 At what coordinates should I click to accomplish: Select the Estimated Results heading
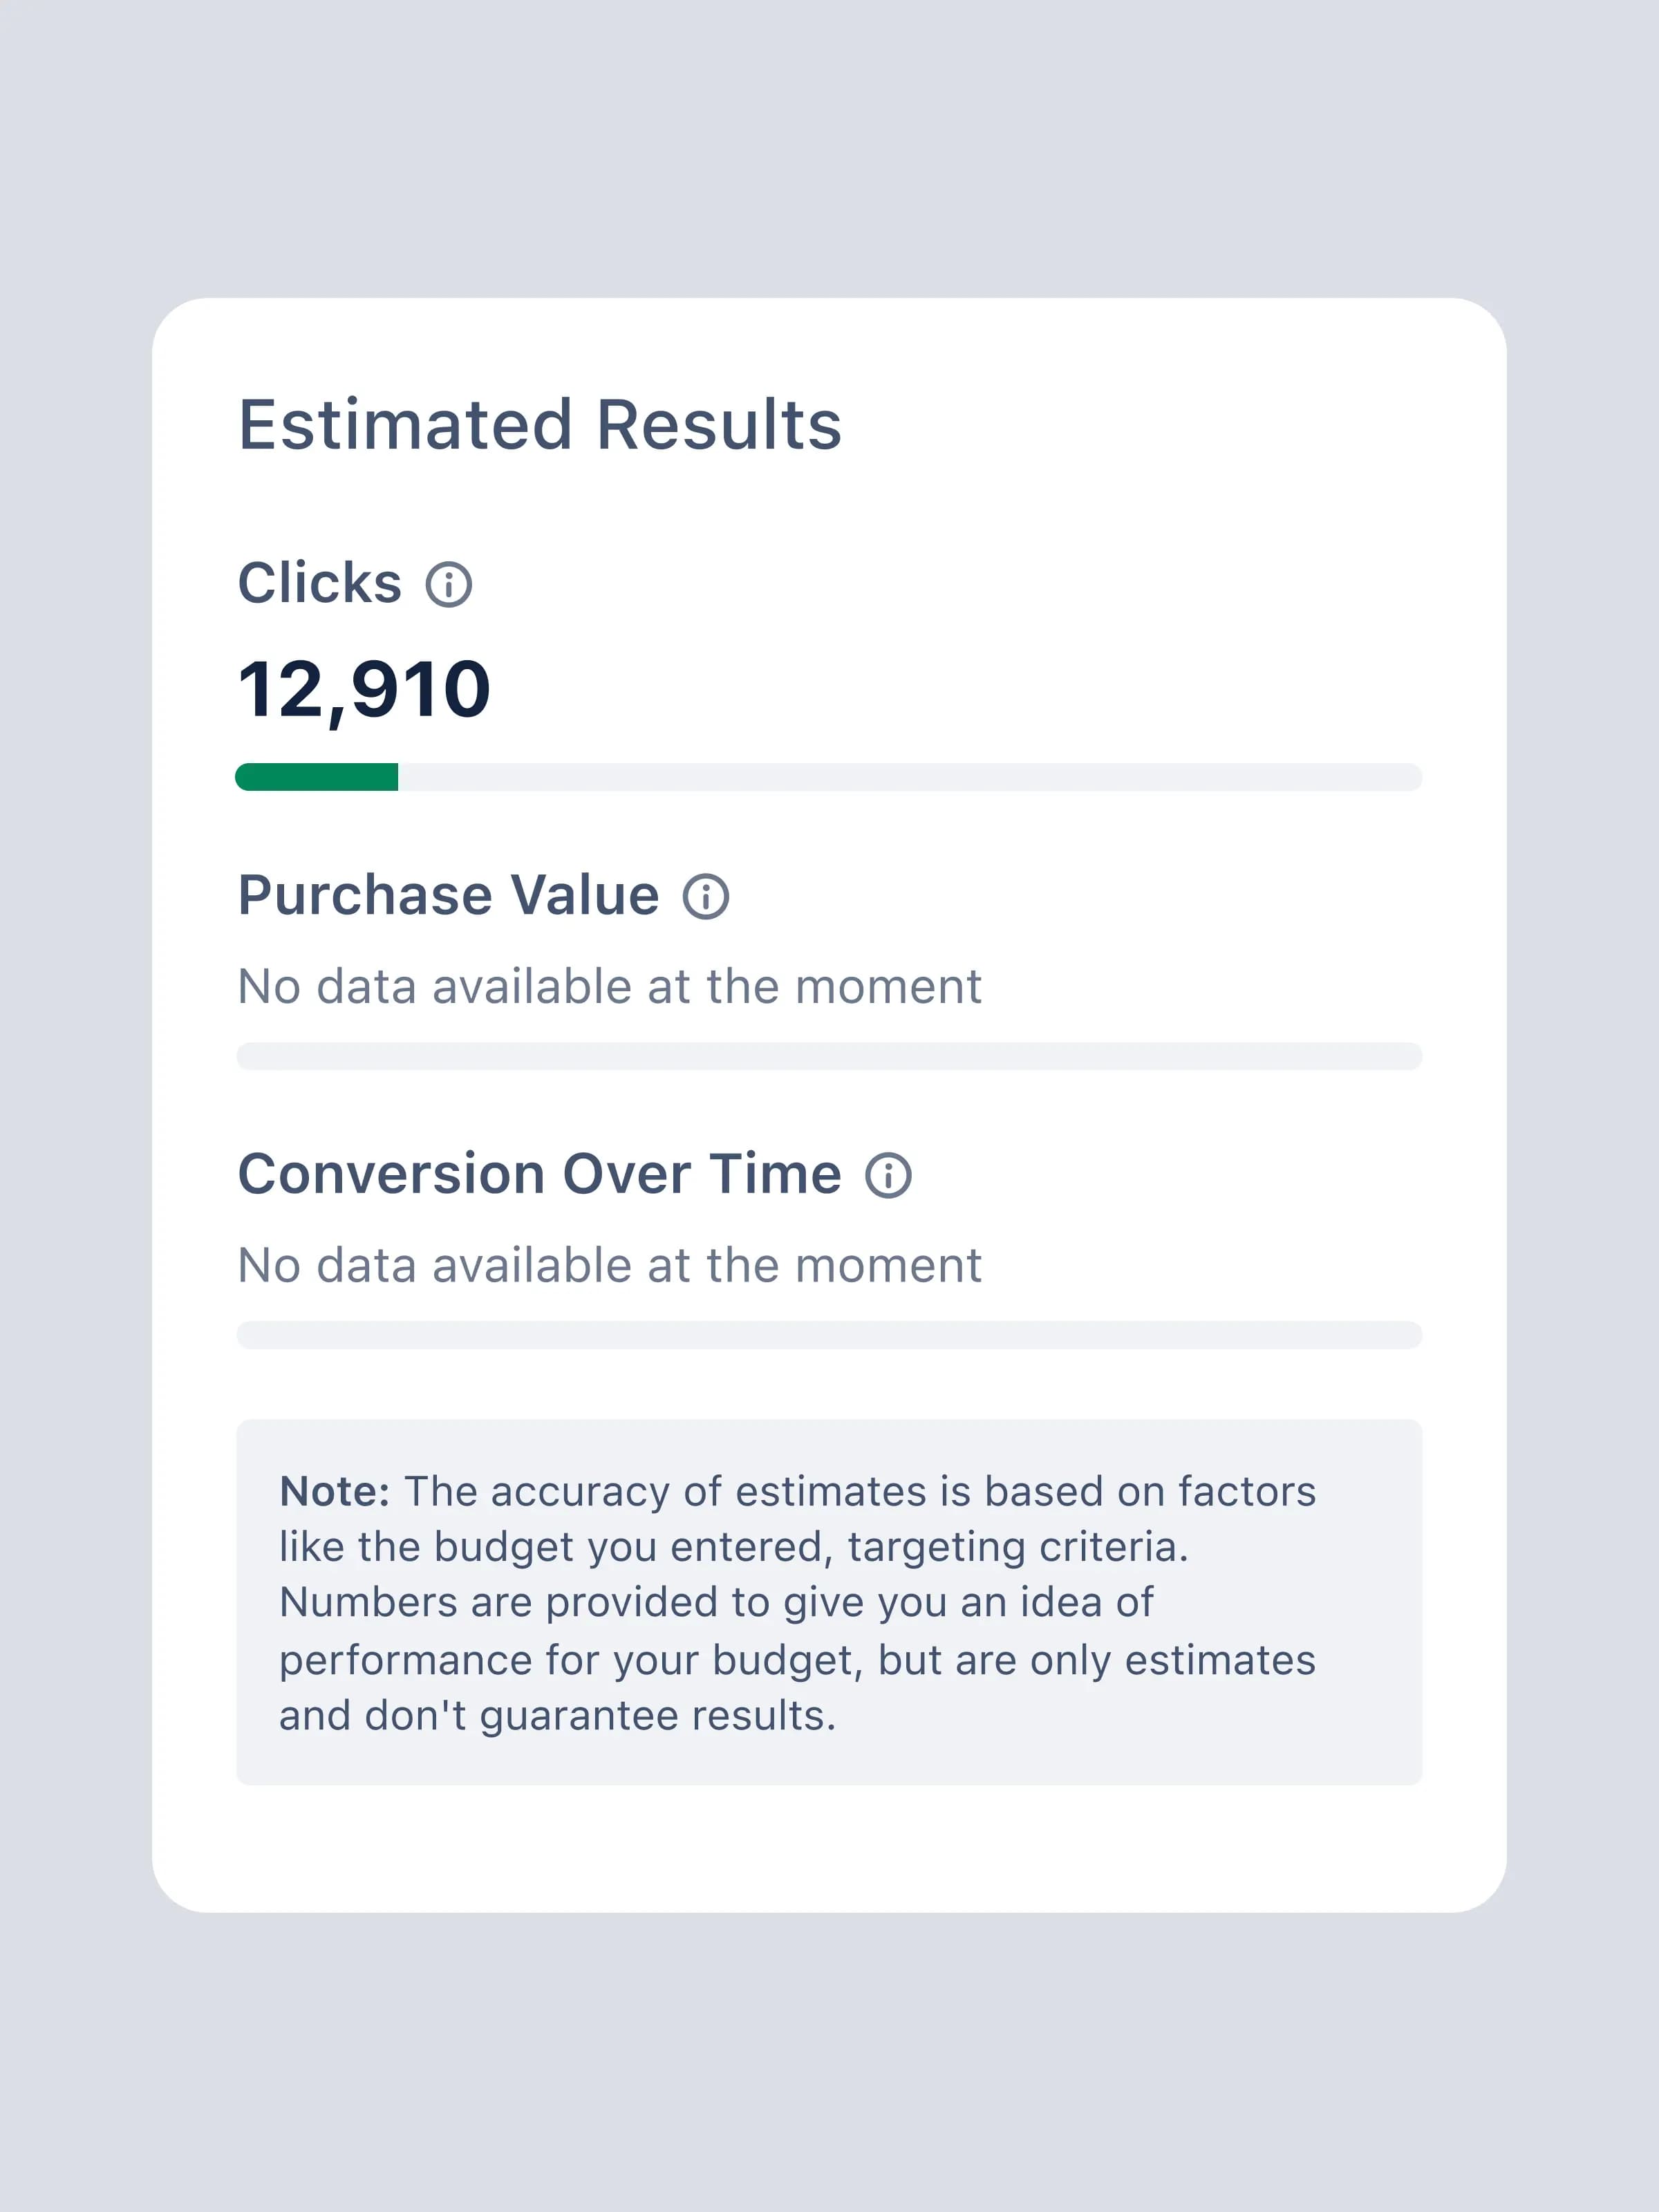pos(540,425)
